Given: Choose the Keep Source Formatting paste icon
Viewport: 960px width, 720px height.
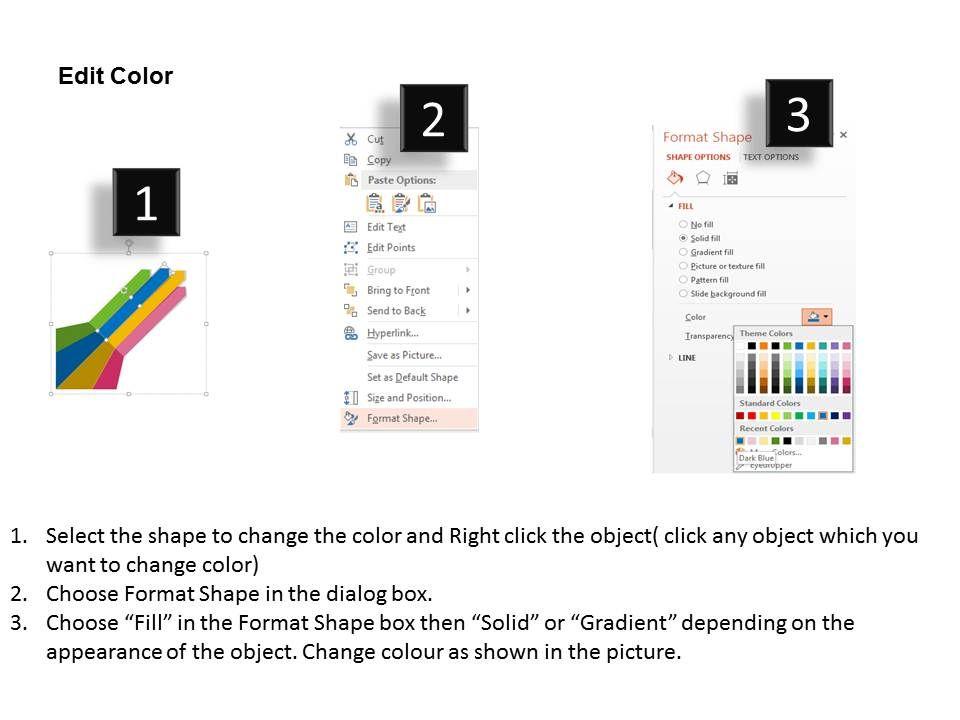Looking at the screenshot, I should coord(375,204).
